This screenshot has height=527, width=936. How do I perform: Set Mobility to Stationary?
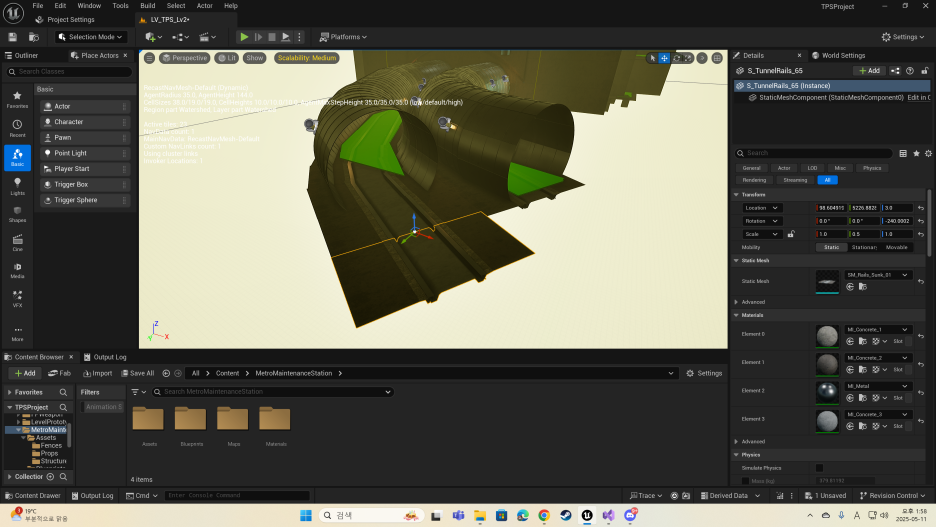864,247
